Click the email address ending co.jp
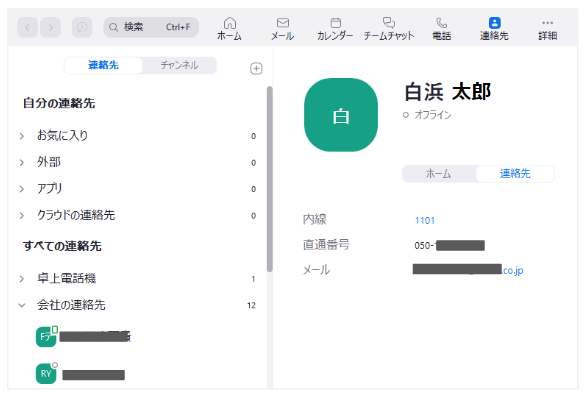 468,269
